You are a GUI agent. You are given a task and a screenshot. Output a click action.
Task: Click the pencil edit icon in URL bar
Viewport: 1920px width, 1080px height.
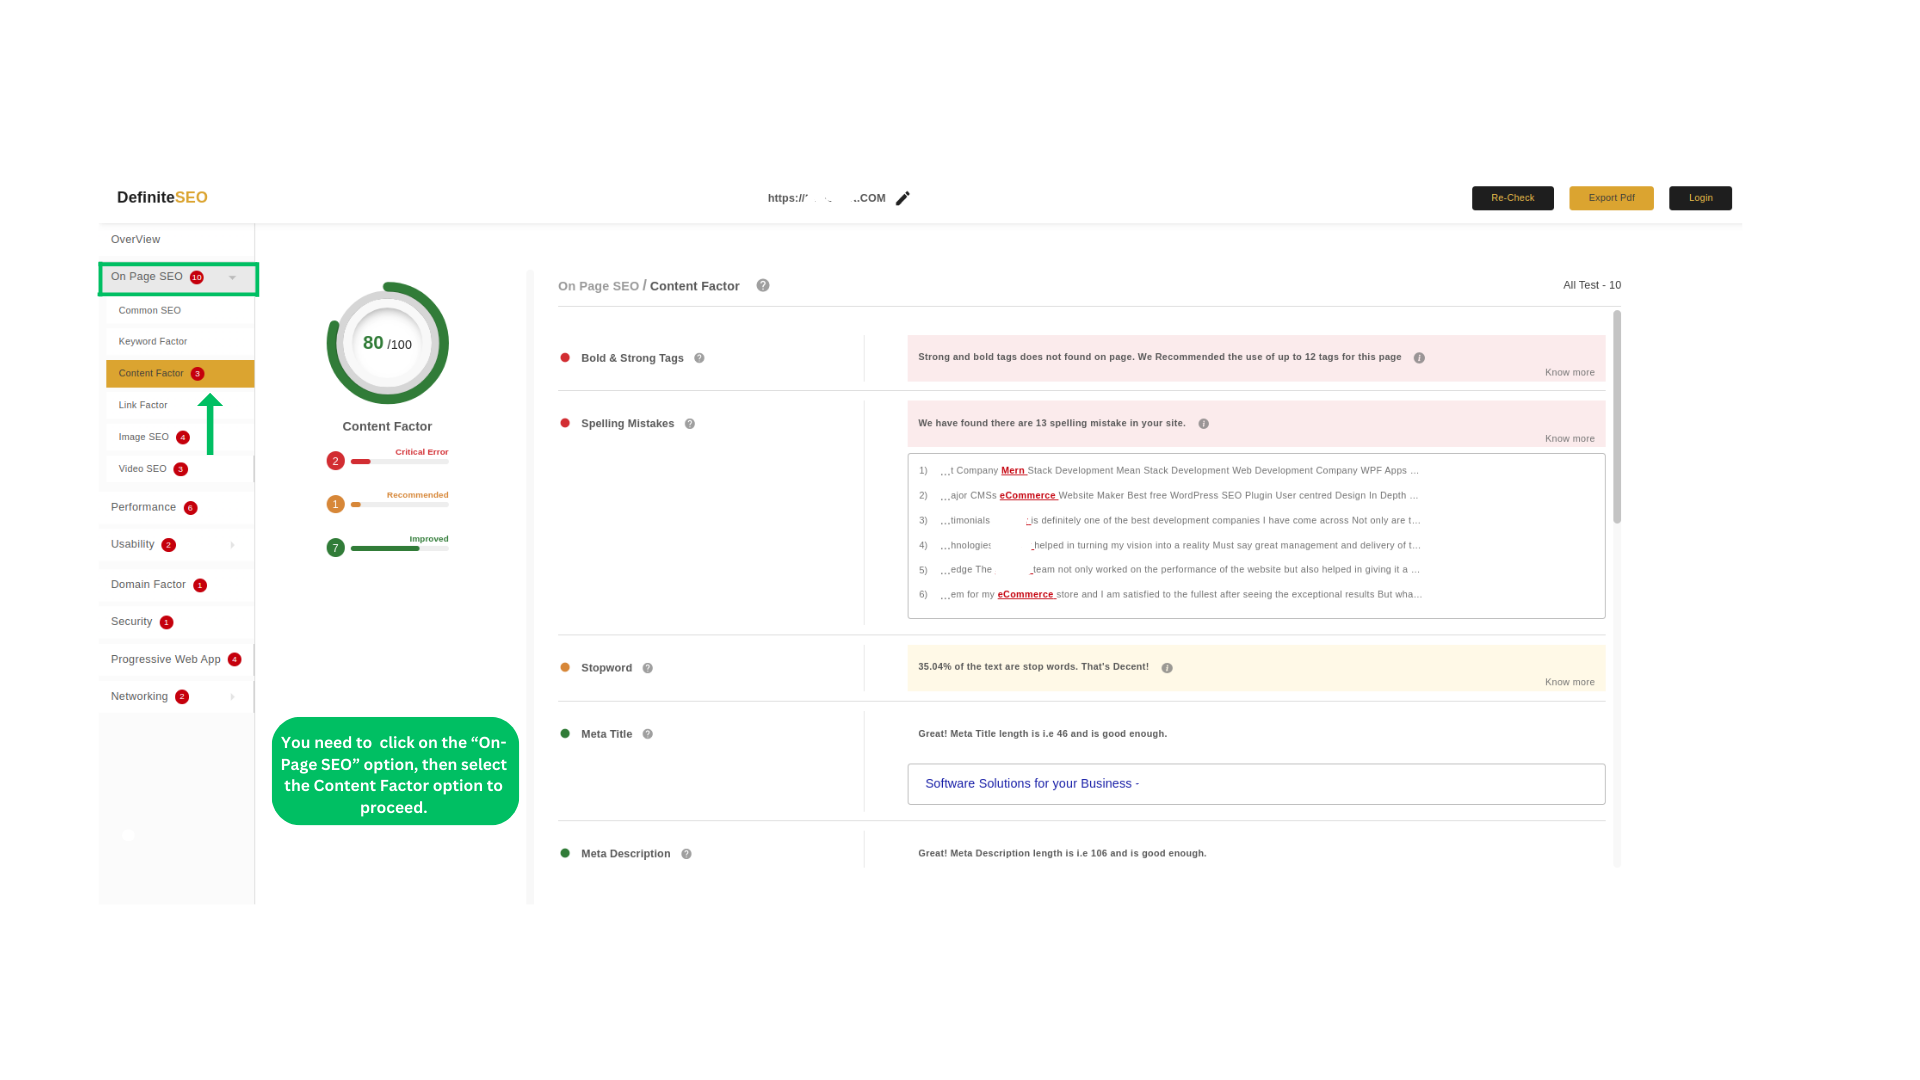click(905, 198)
